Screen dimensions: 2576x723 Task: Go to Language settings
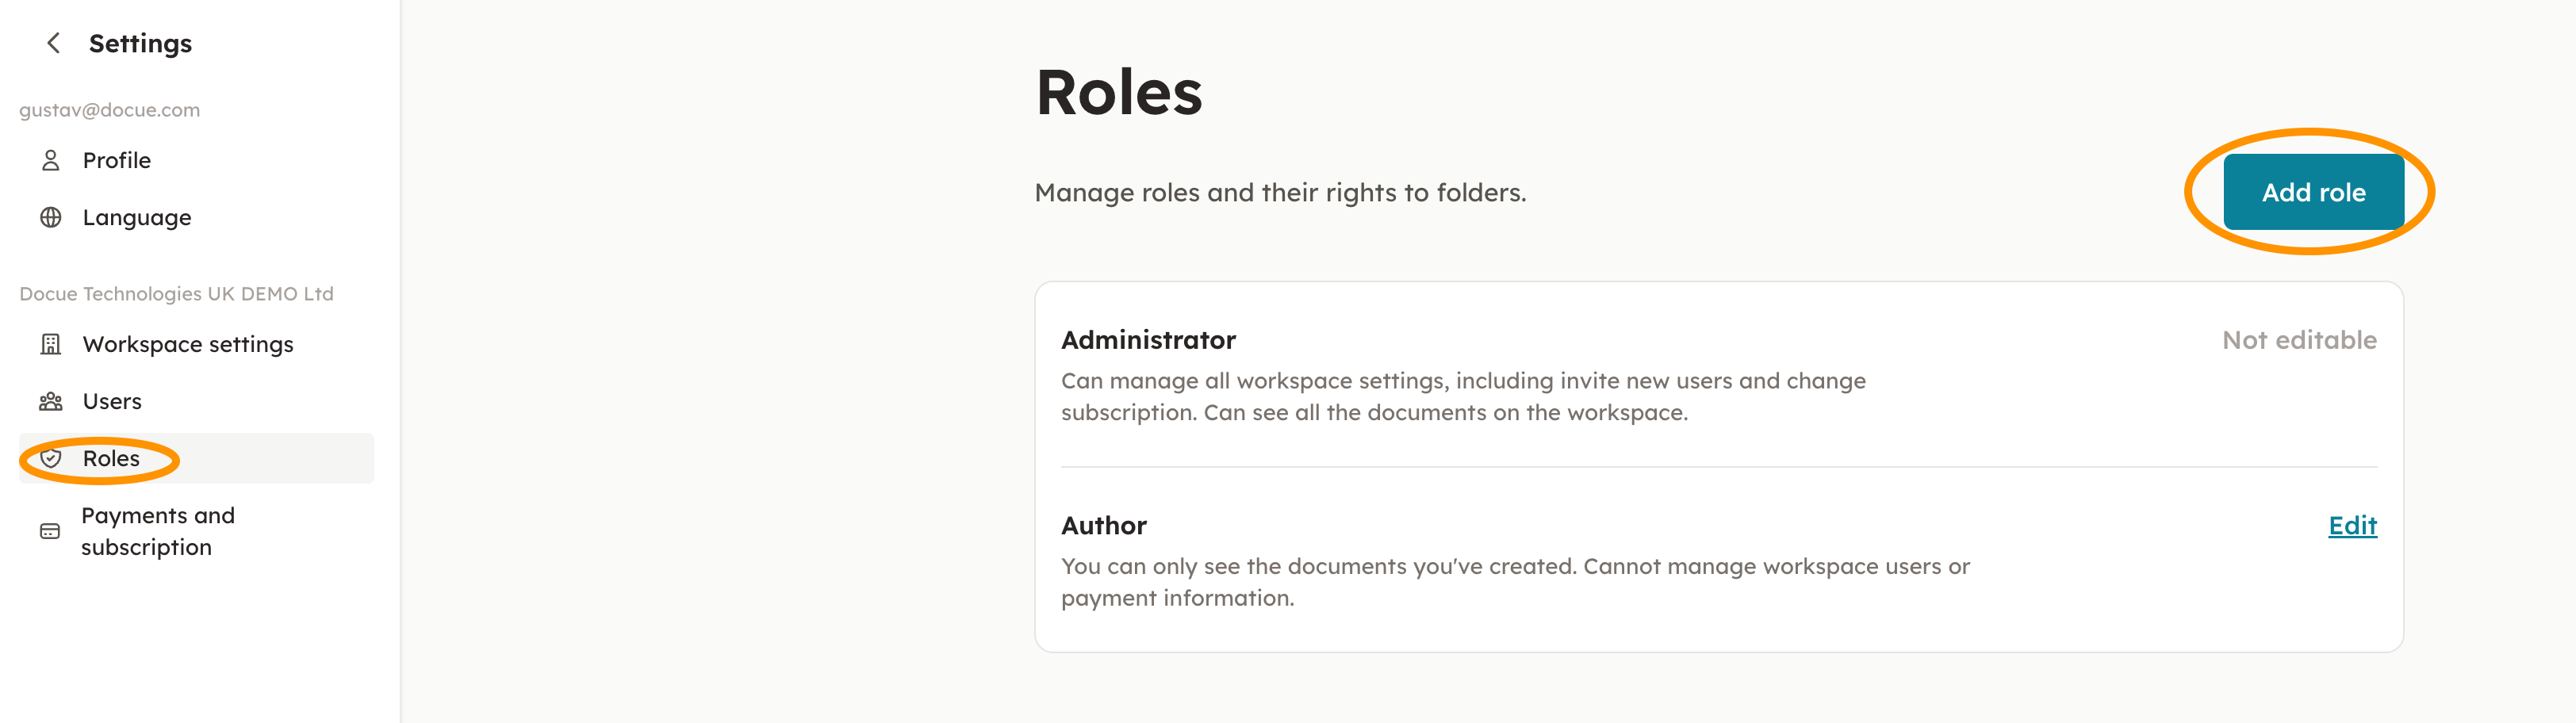click(x=136, y=217)
